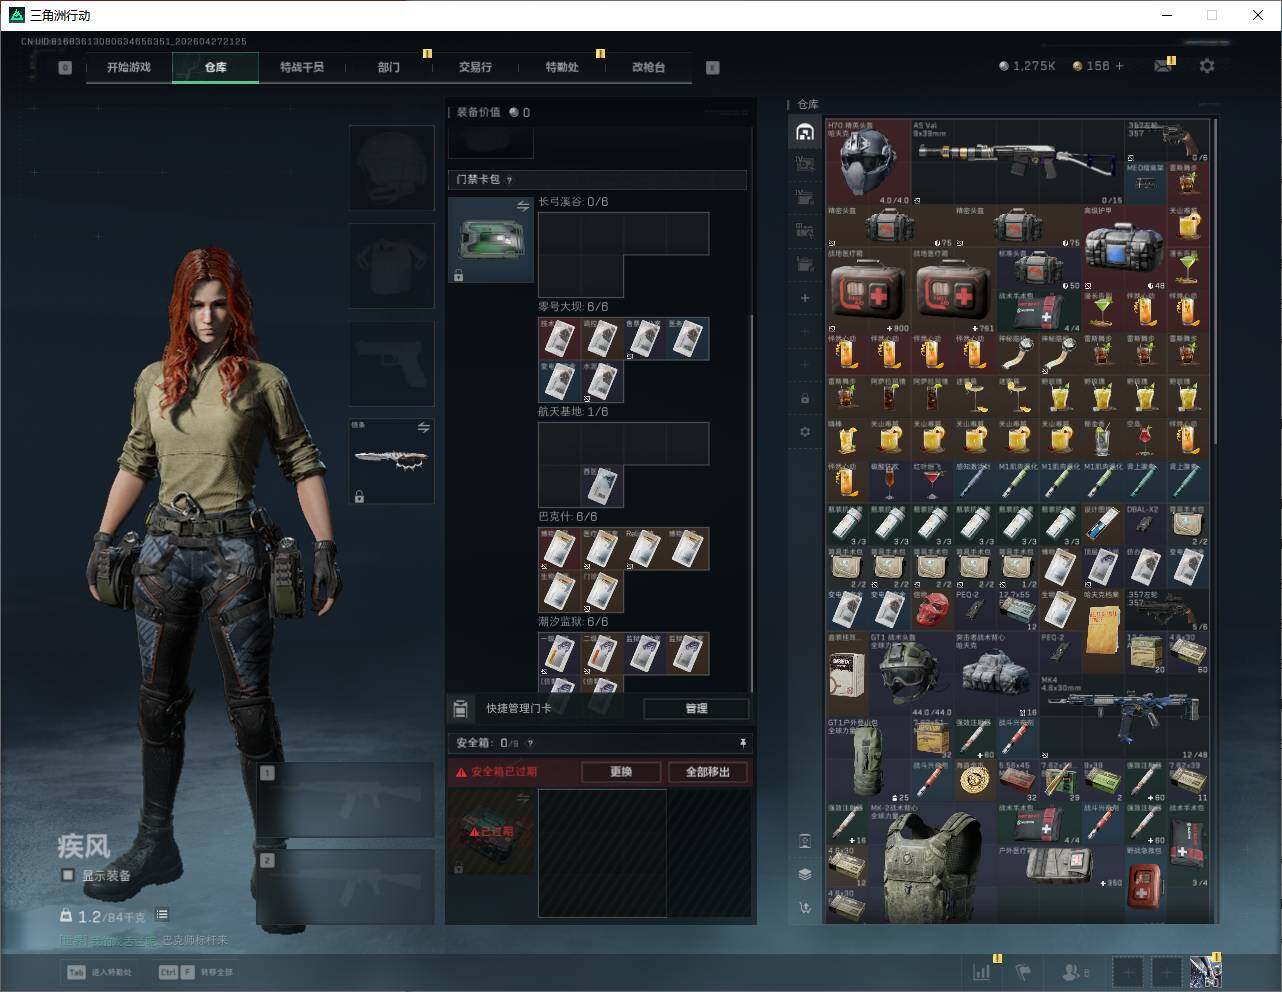Click the locked storage slot icon
This screenshot has height=992, width=1282.
[x=805, y=399]
